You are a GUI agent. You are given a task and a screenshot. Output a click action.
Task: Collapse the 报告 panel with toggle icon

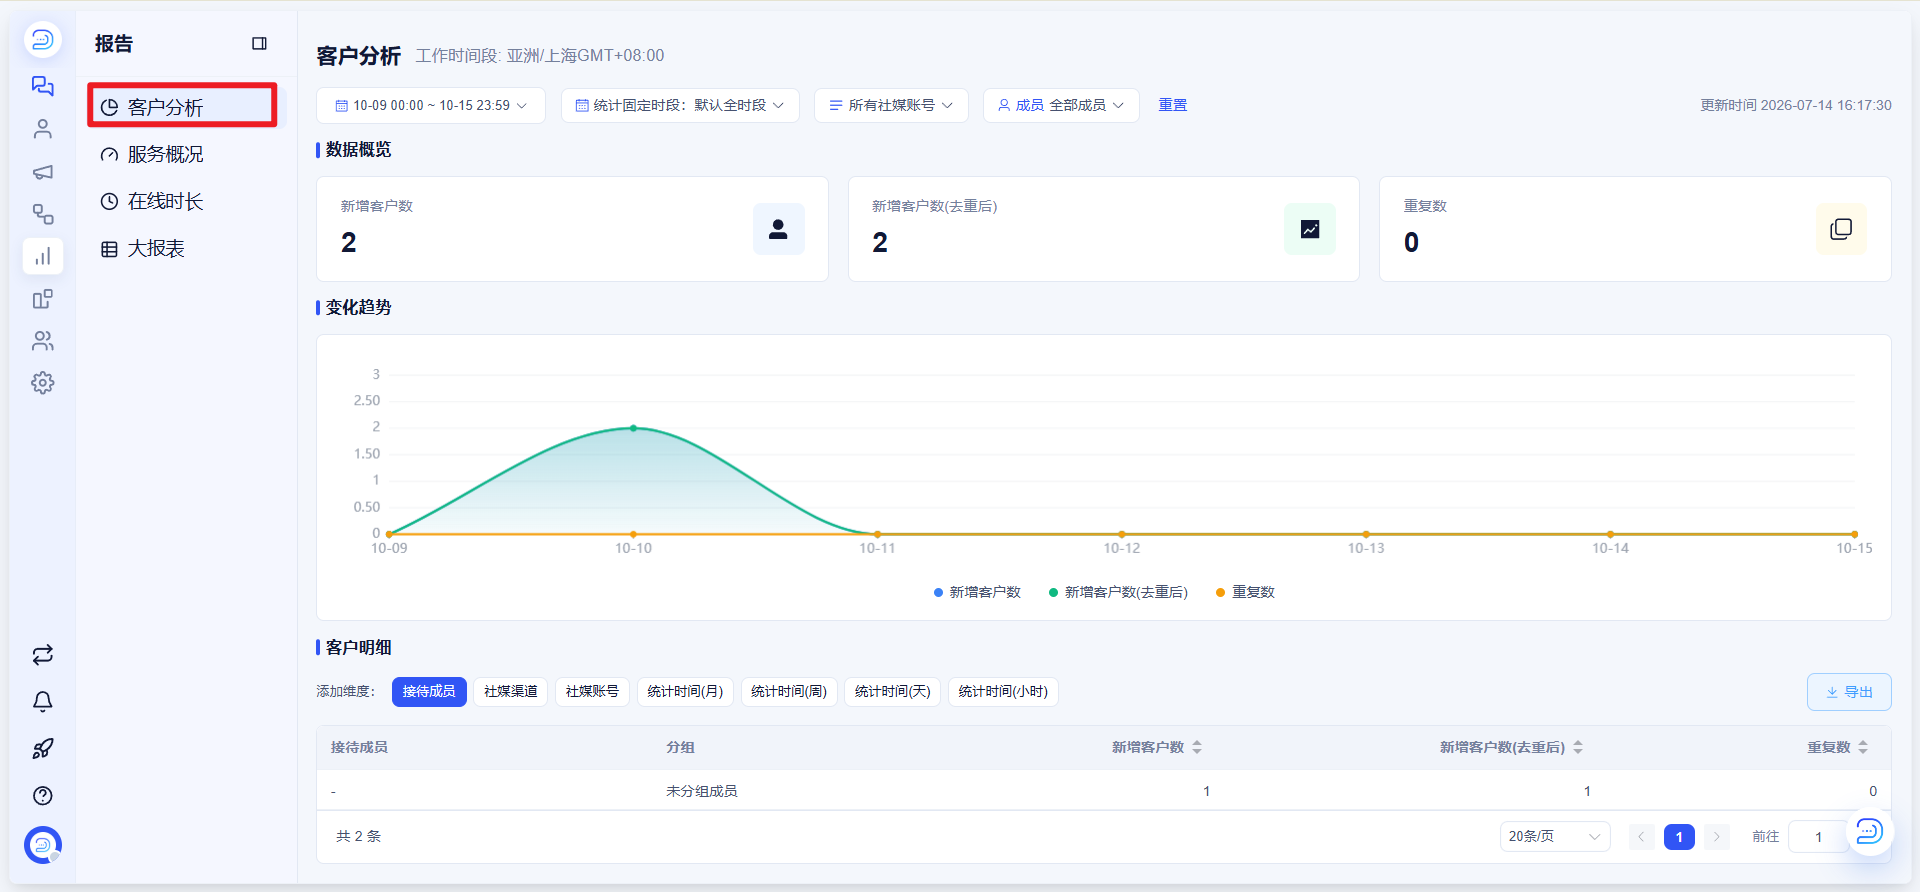coord(259,44)
